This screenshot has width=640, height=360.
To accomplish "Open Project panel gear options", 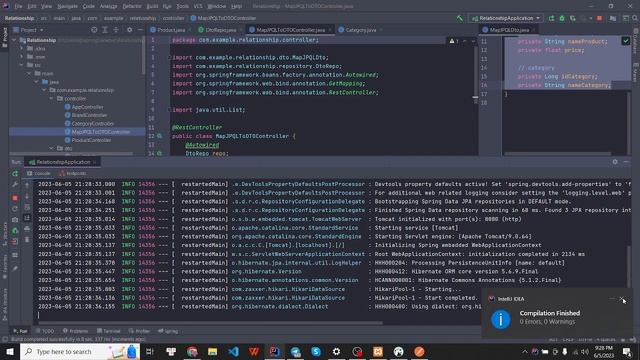I will pyautogui.click(x=129, y=30).
